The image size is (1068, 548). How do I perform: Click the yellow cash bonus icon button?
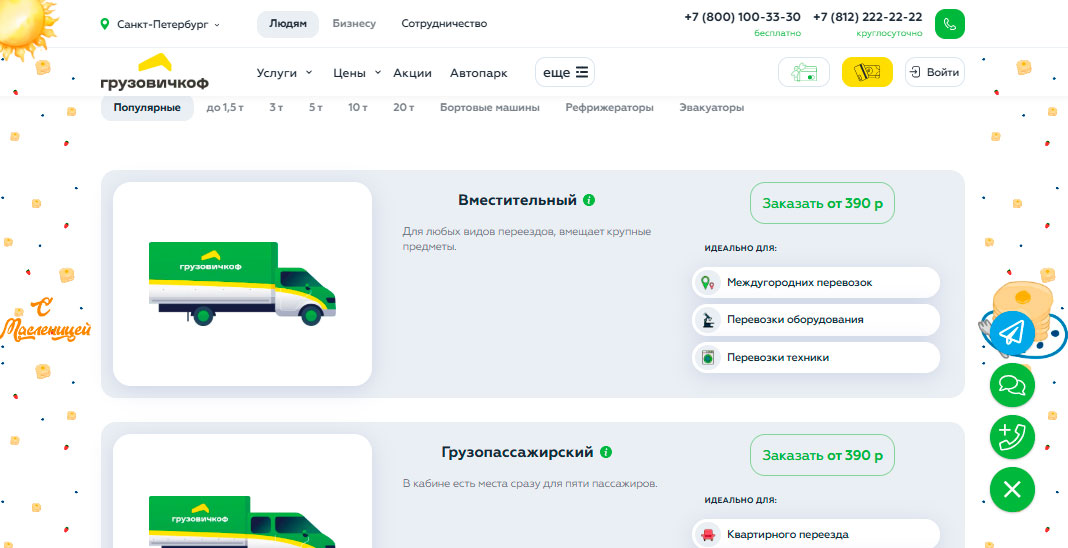click(867, 72)
